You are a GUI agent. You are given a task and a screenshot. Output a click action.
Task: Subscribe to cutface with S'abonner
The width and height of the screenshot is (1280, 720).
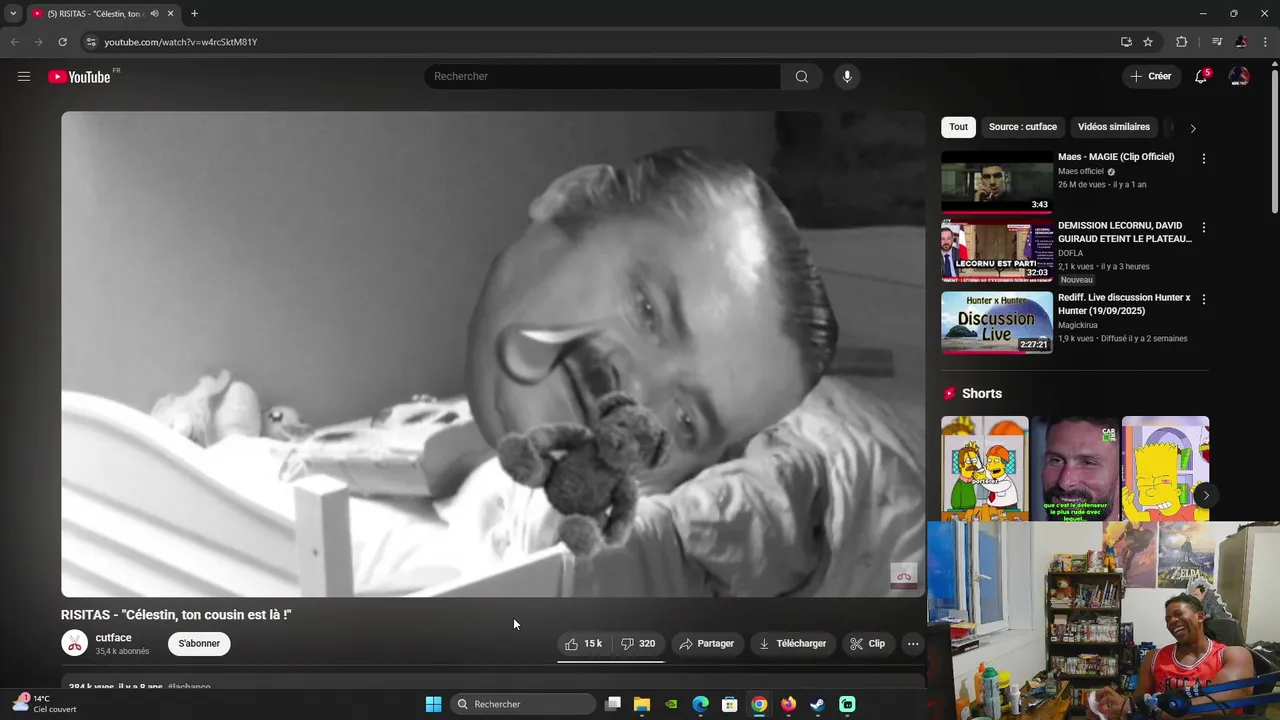[x=199, y=643]
